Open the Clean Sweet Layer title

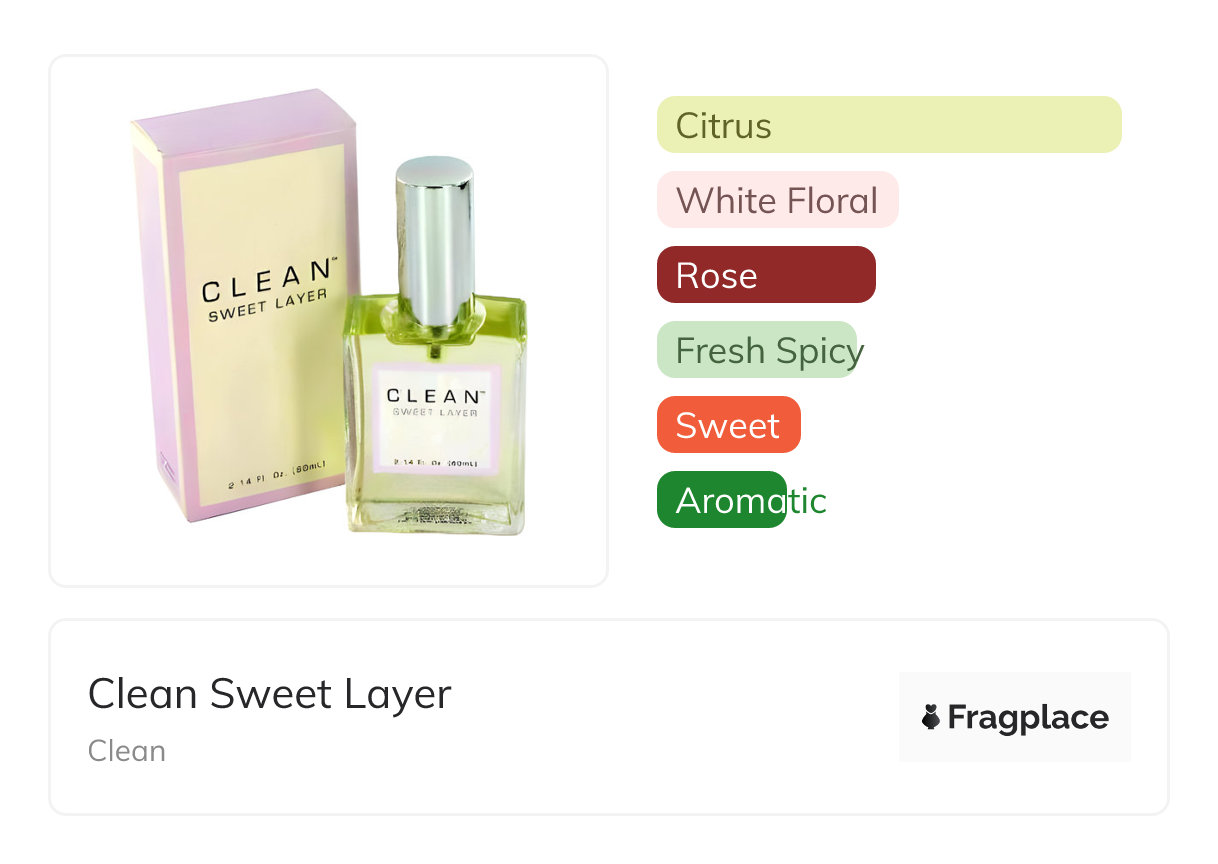pos(270,693)
